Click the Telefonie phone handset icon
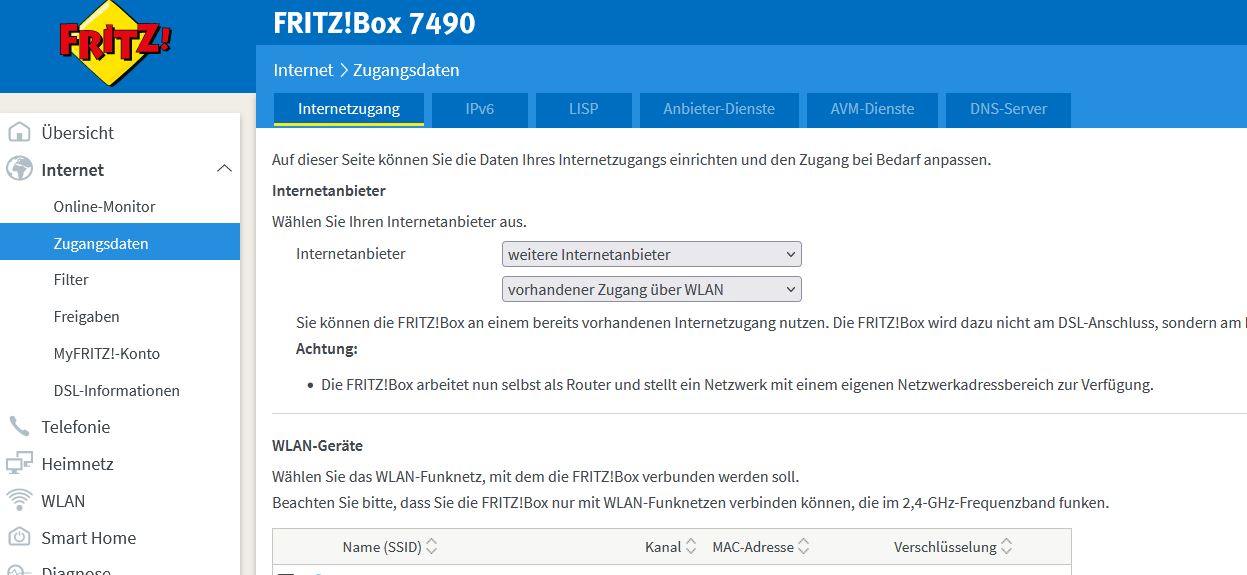This screenshot has height=575, width=1247. coord(19,427)
